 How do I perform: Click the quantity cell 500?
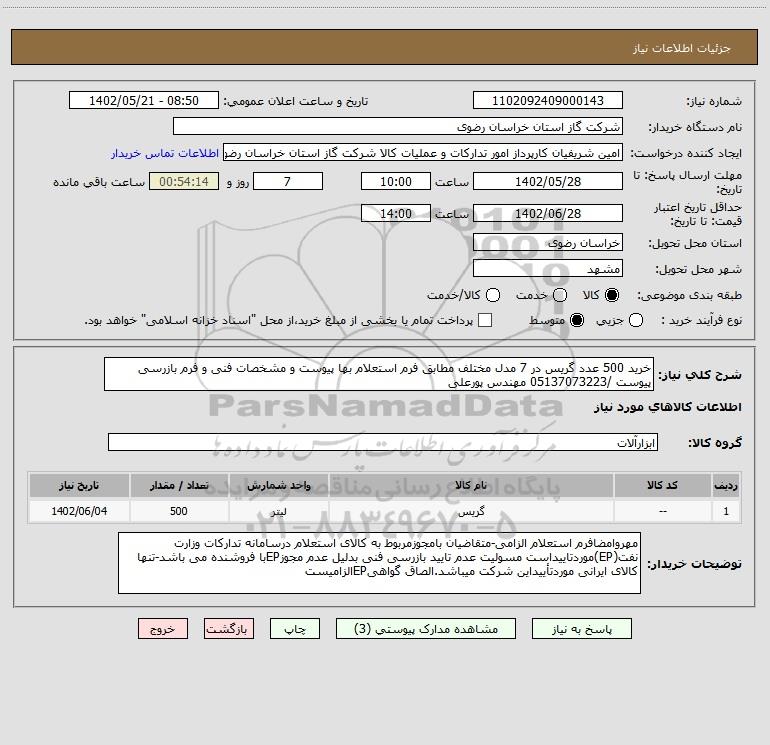tap(179, 511)
